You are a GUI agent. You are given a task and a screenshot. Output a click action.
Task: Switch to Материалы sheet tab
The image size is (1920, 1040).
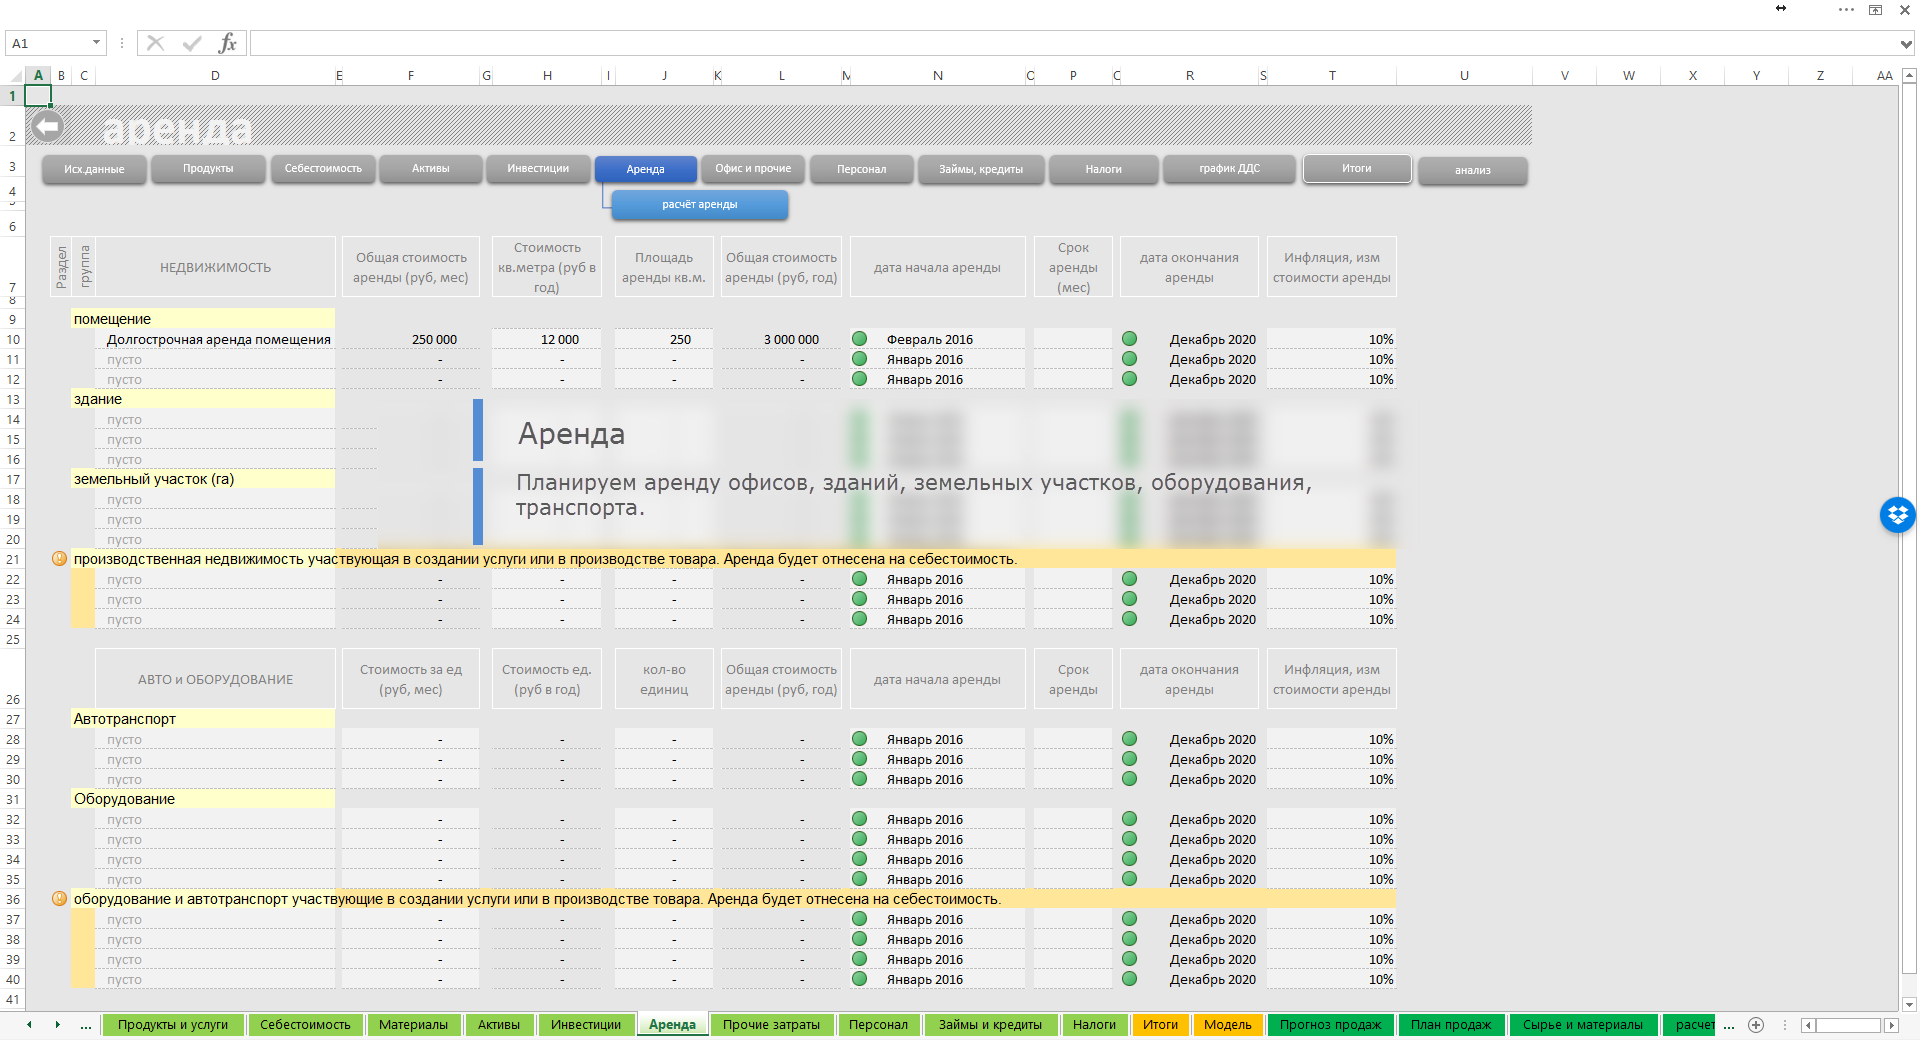click(414, 1025)
